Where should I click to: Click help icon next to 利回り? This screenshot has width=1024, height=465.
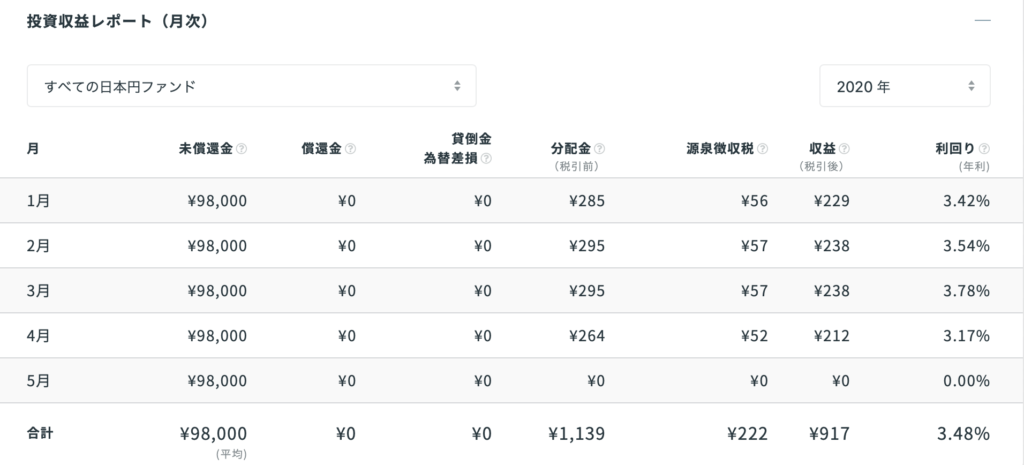click(984, 149)
